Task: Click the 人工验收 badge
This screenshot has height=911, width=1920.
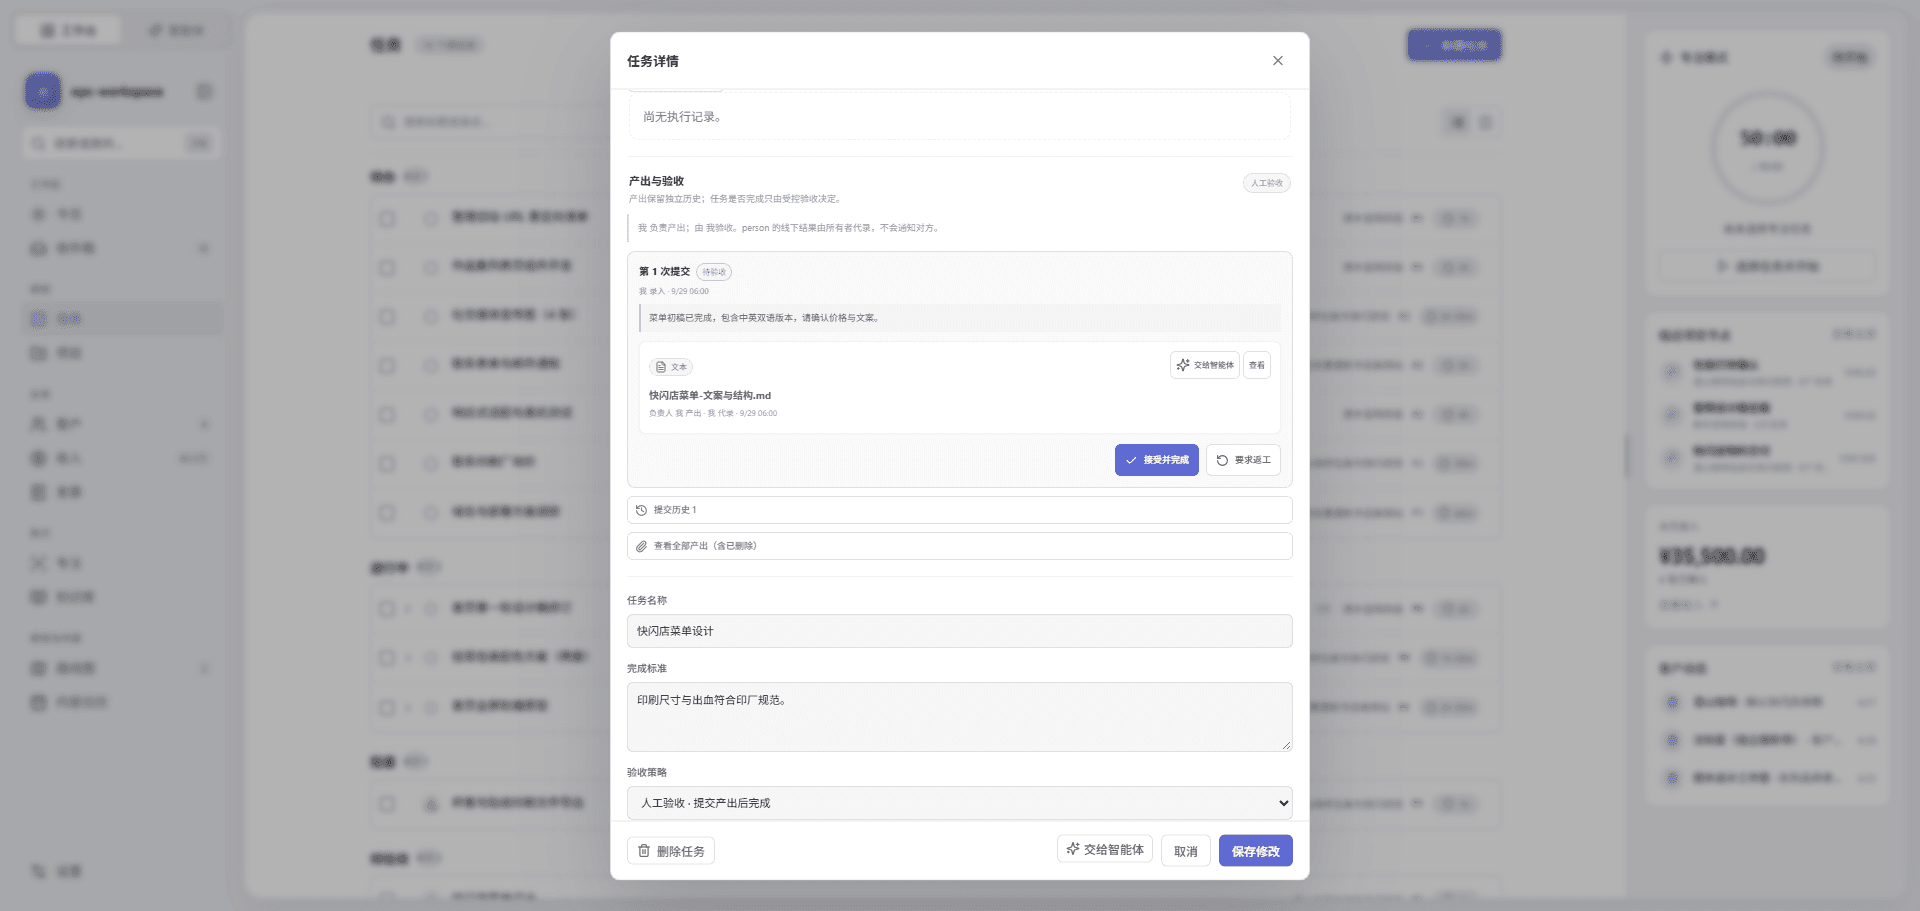Action: pos(1267,183)
